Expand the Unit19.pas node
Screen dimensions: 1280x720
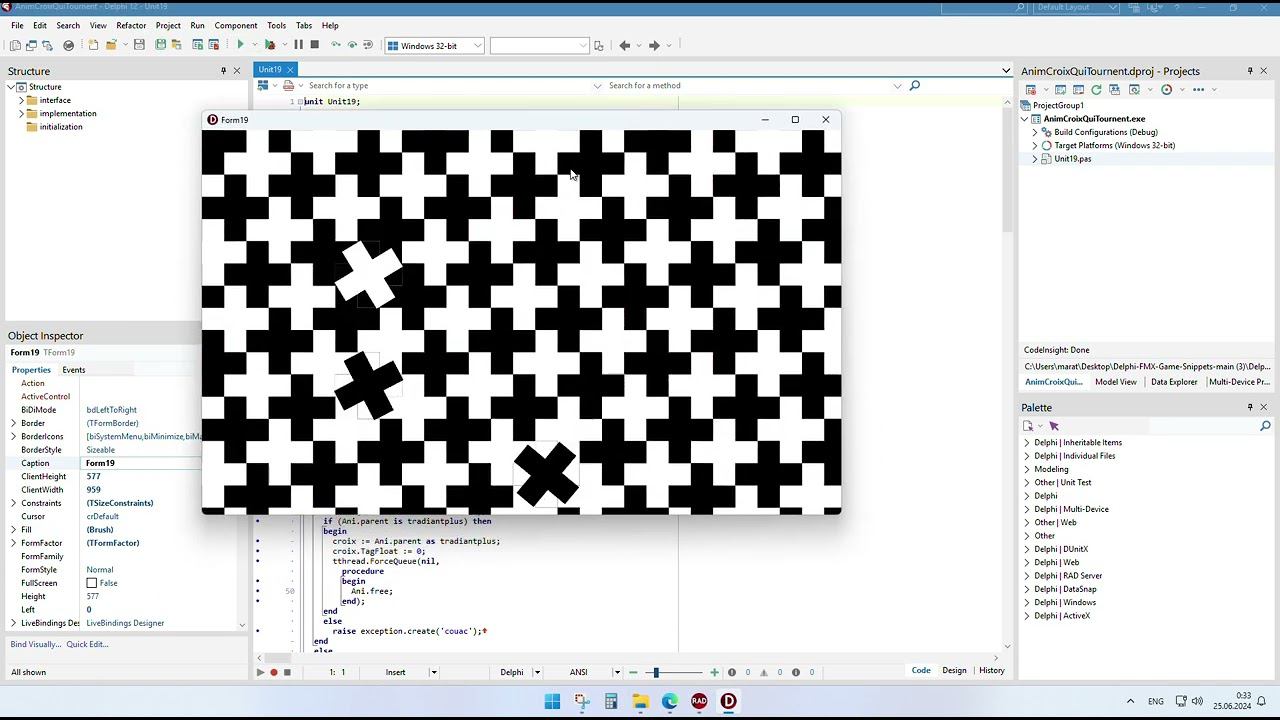pyautogui.click(x=1035, y=159)
